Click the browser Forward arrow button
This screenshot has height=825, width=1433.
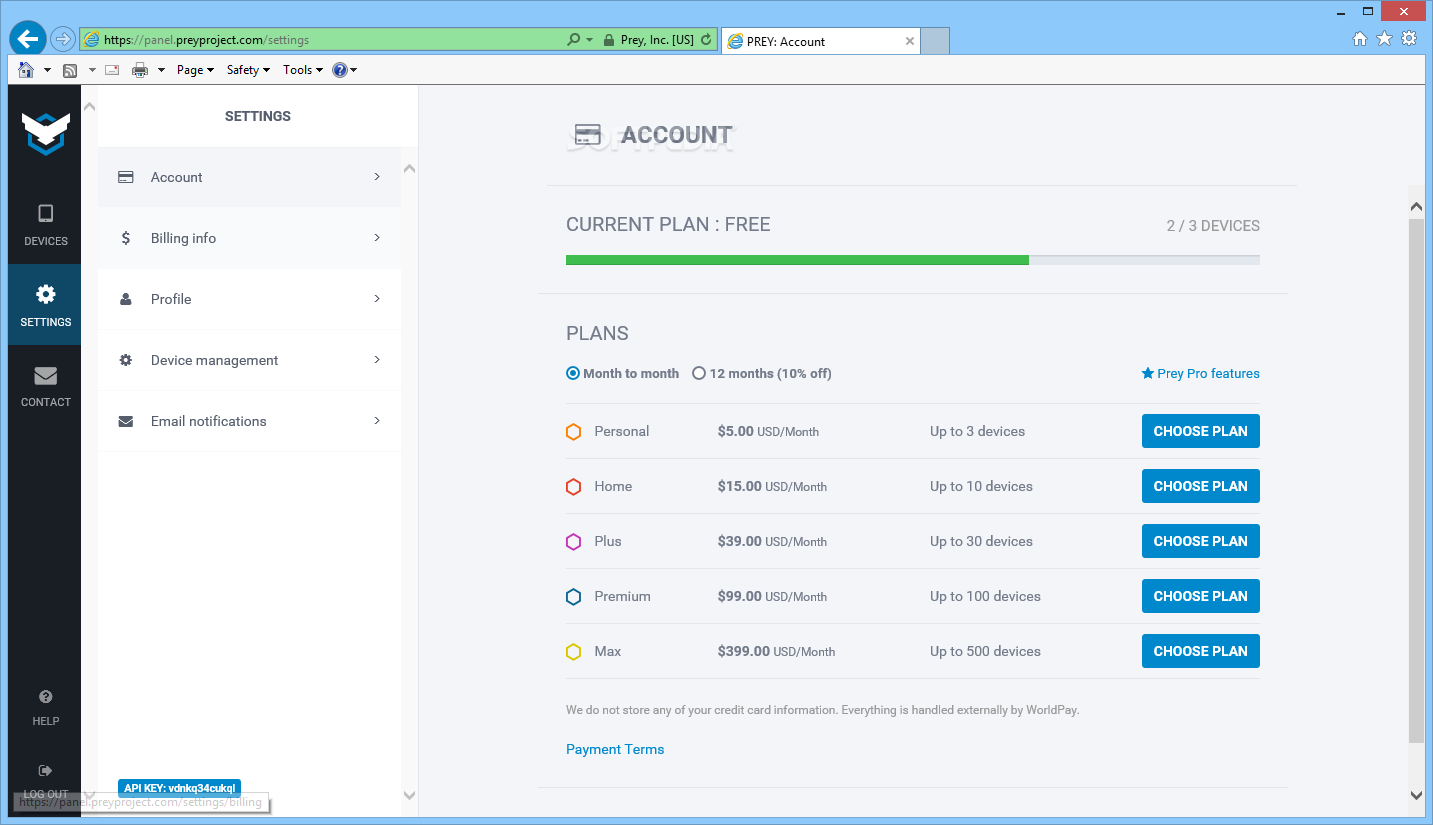point(63,39)
